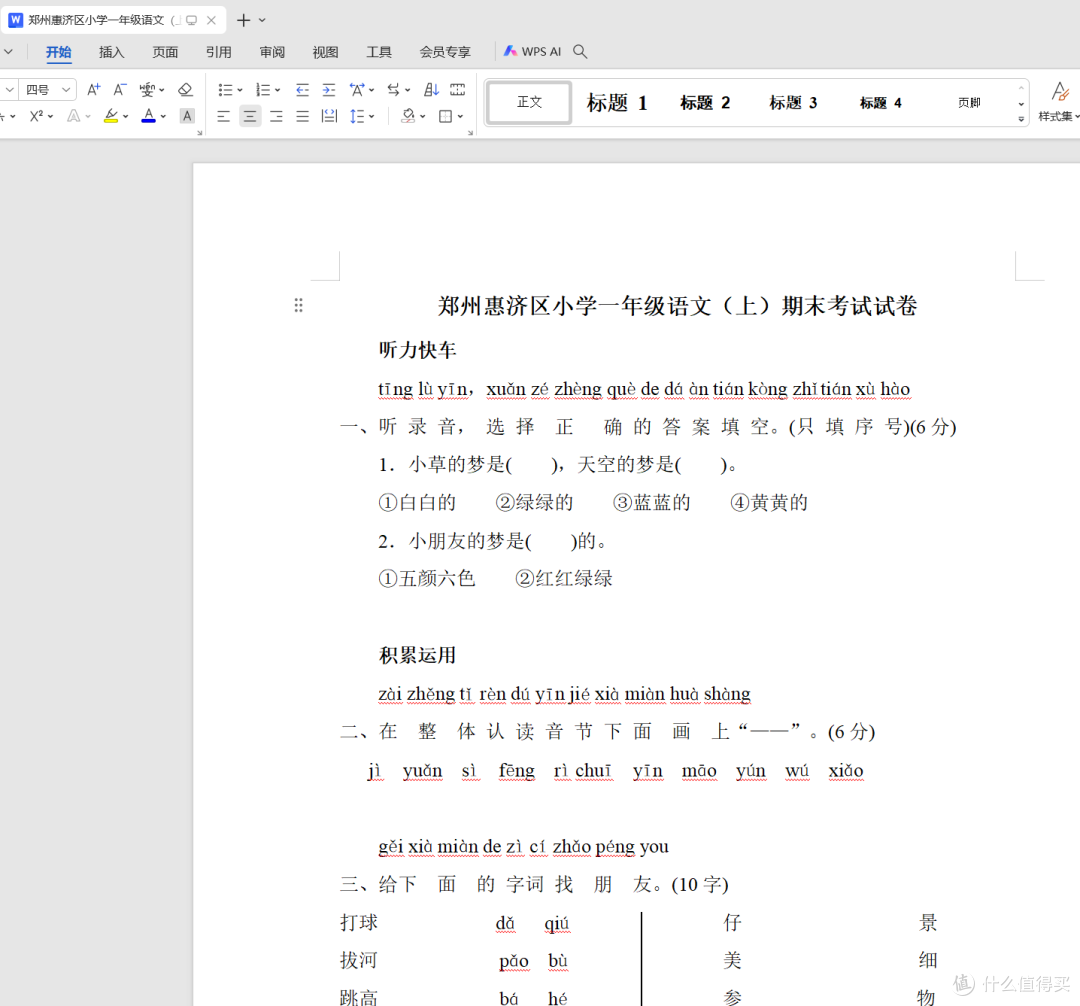This screenshot has height=1006, width=1080.
Task: Click the paragraph shading paint bucket icon
Action: (408, 116)
